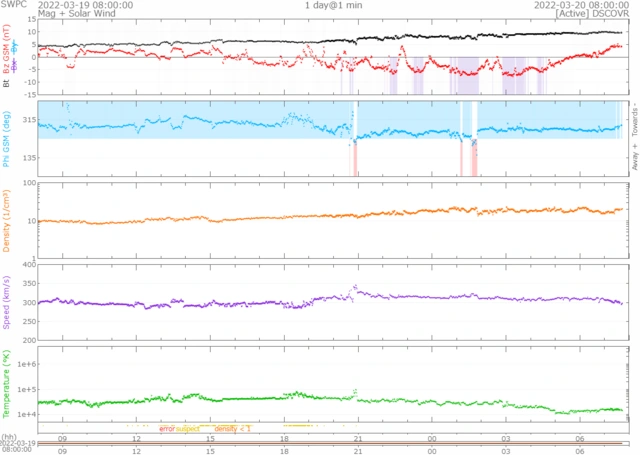
Task: Select the Density (1/cm³) axis label
Action: 6,220
